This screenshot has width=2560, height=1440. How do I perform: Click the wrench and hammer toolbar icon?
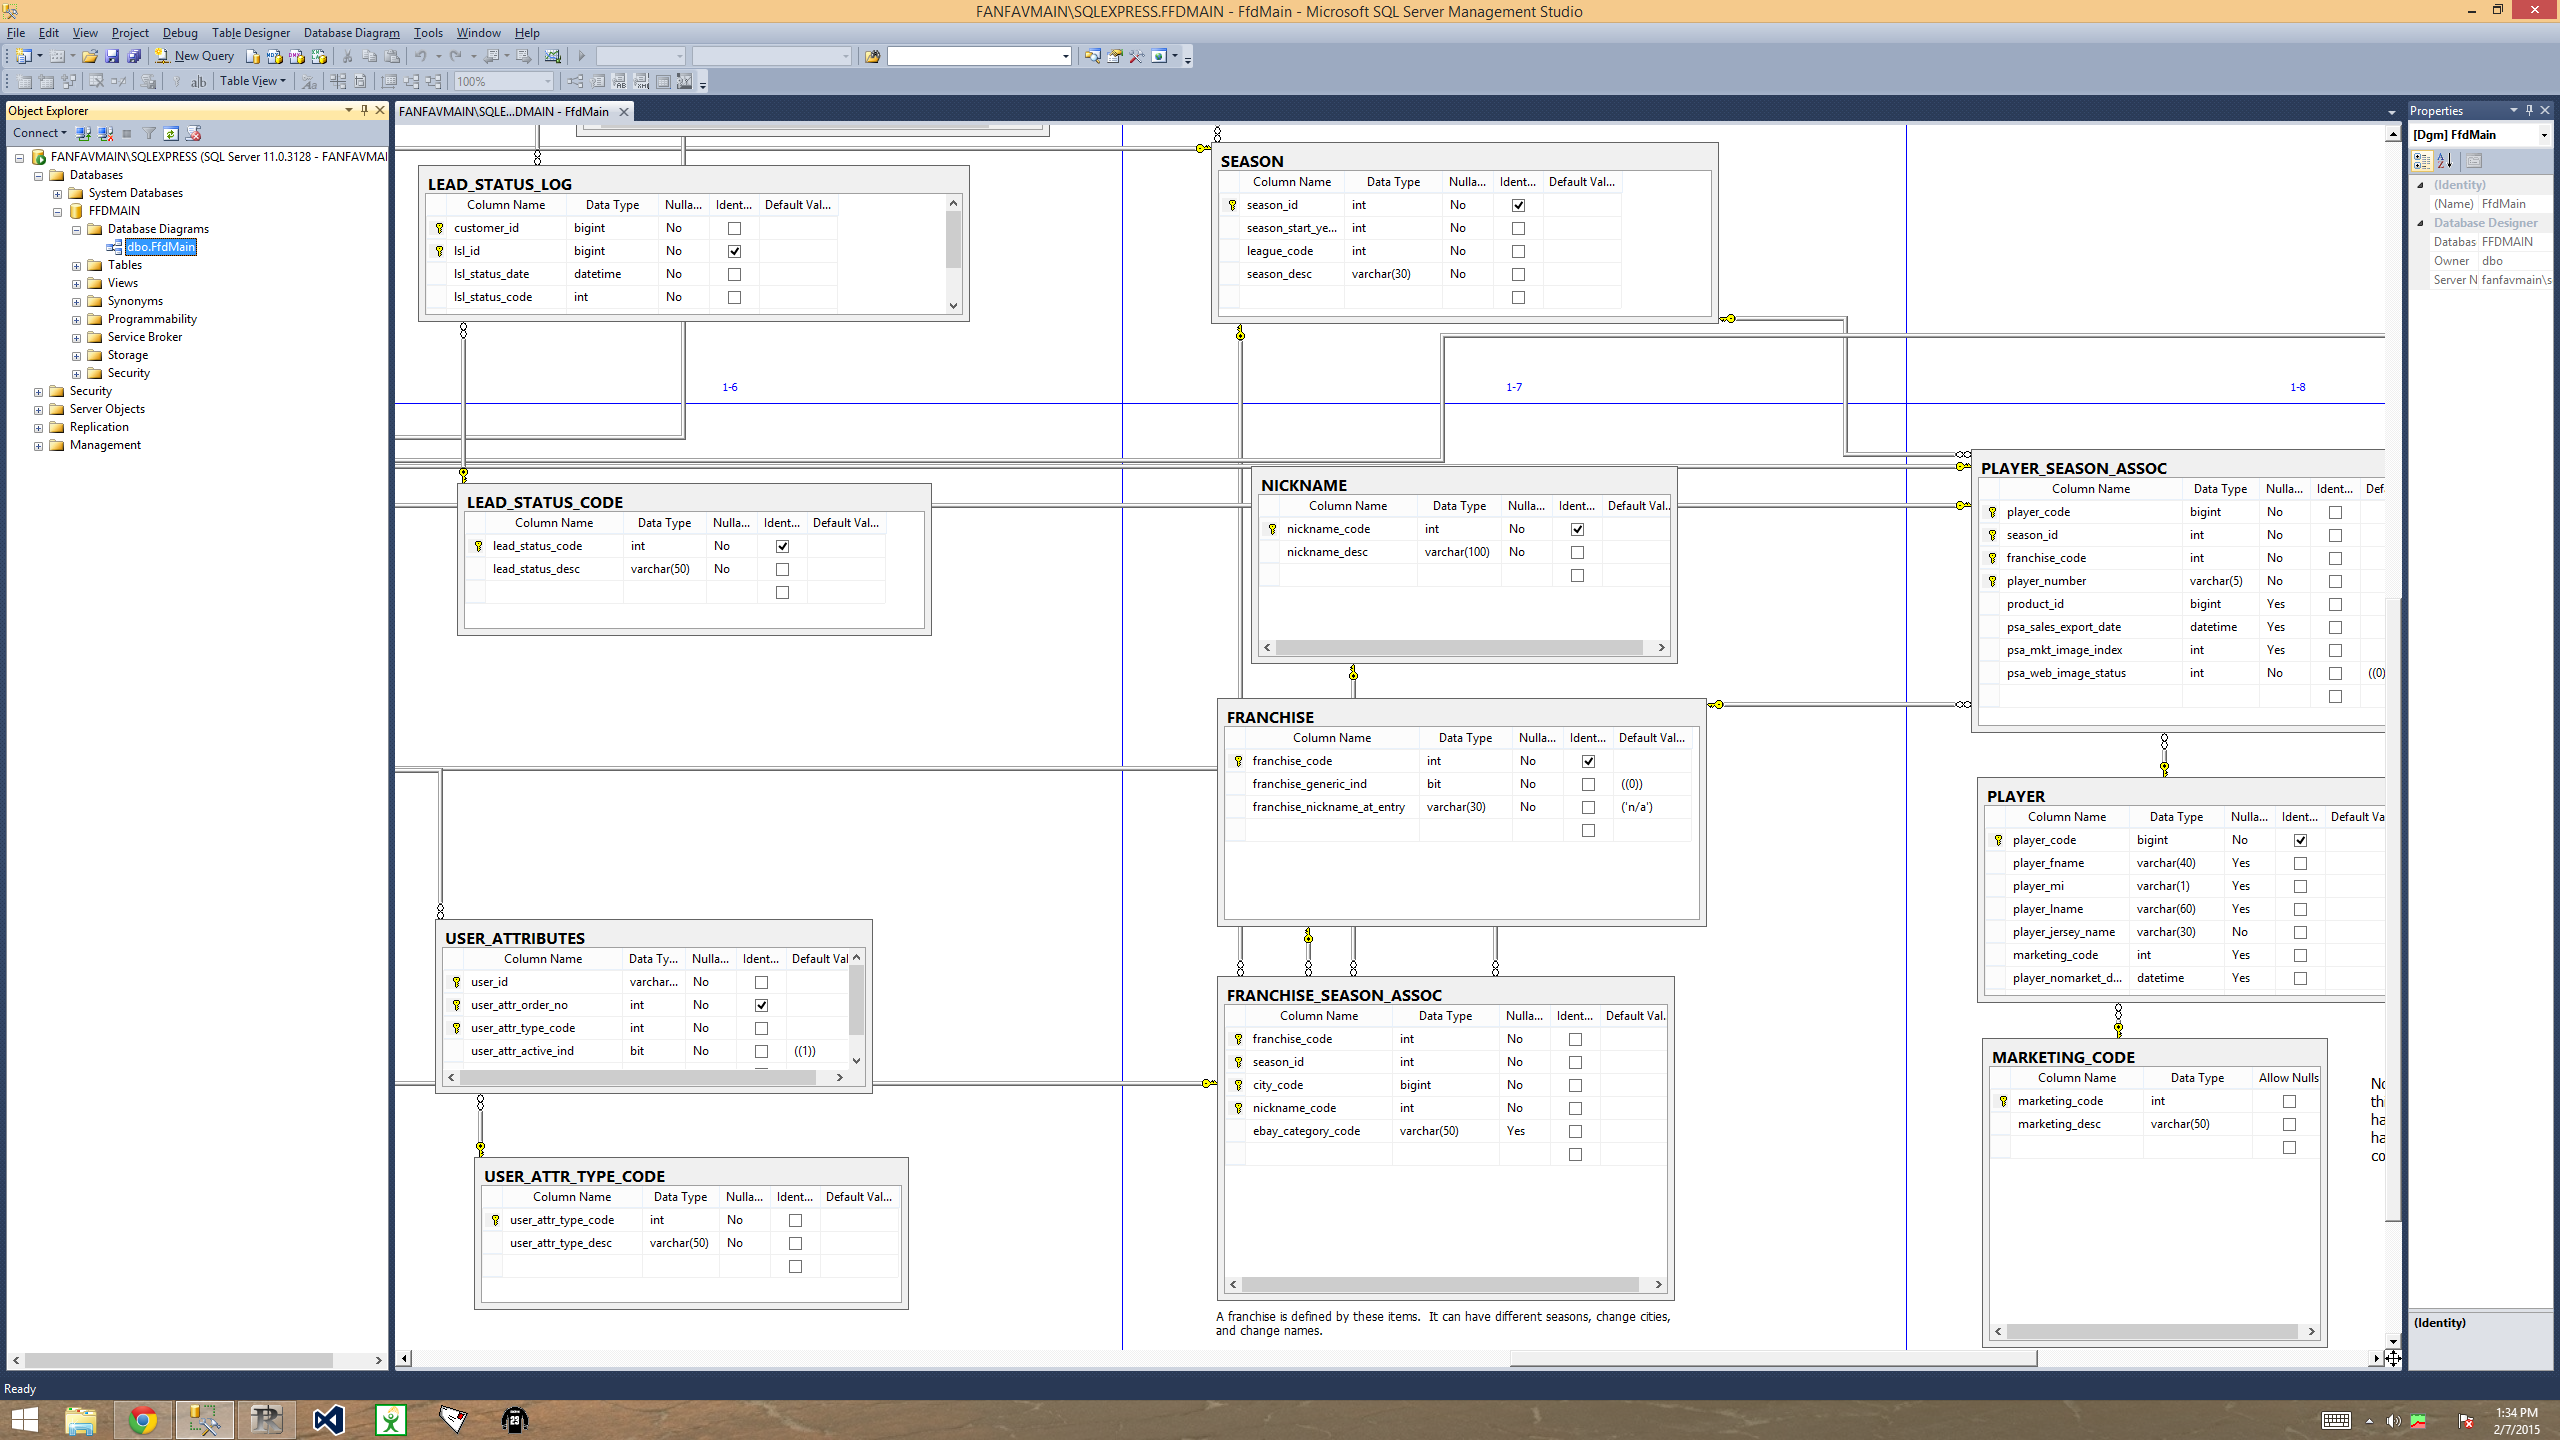[x=1137, y=56]
